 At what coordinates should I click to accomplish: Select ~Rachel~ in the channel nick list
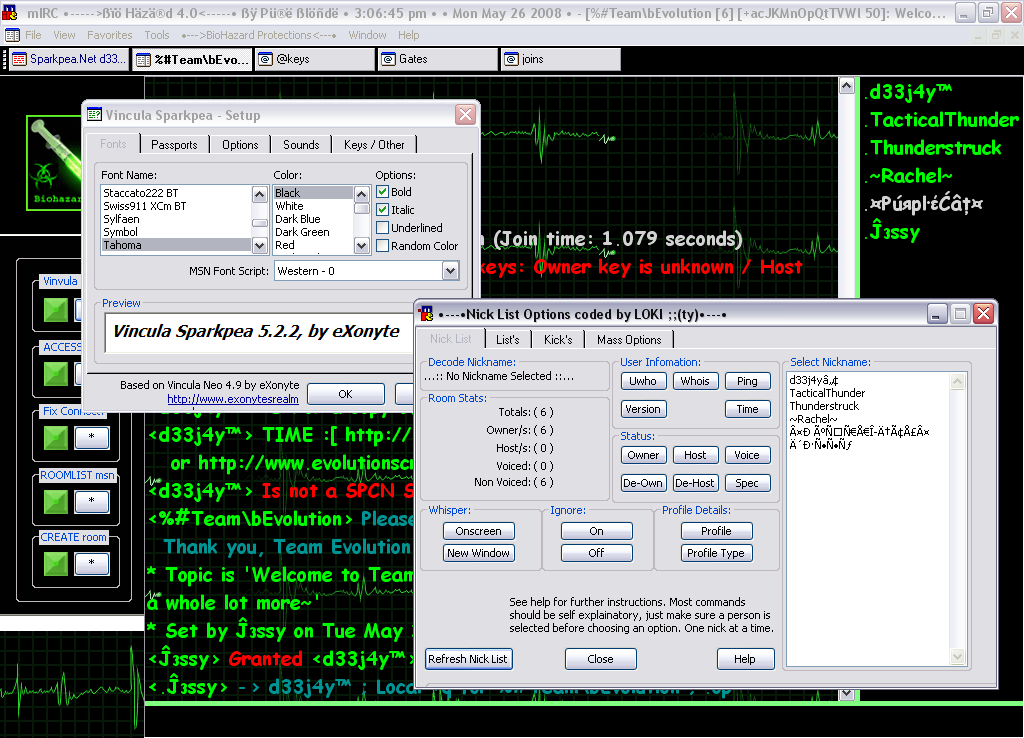909,176
